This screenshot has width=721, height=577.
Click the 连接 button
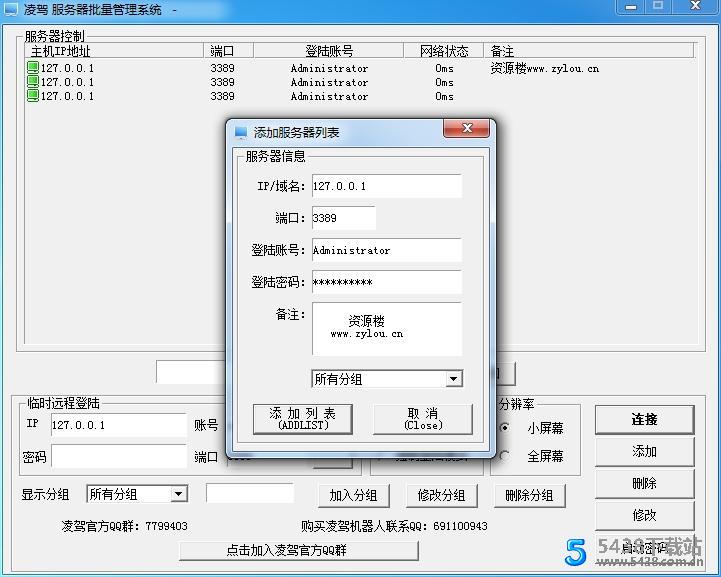644,419
